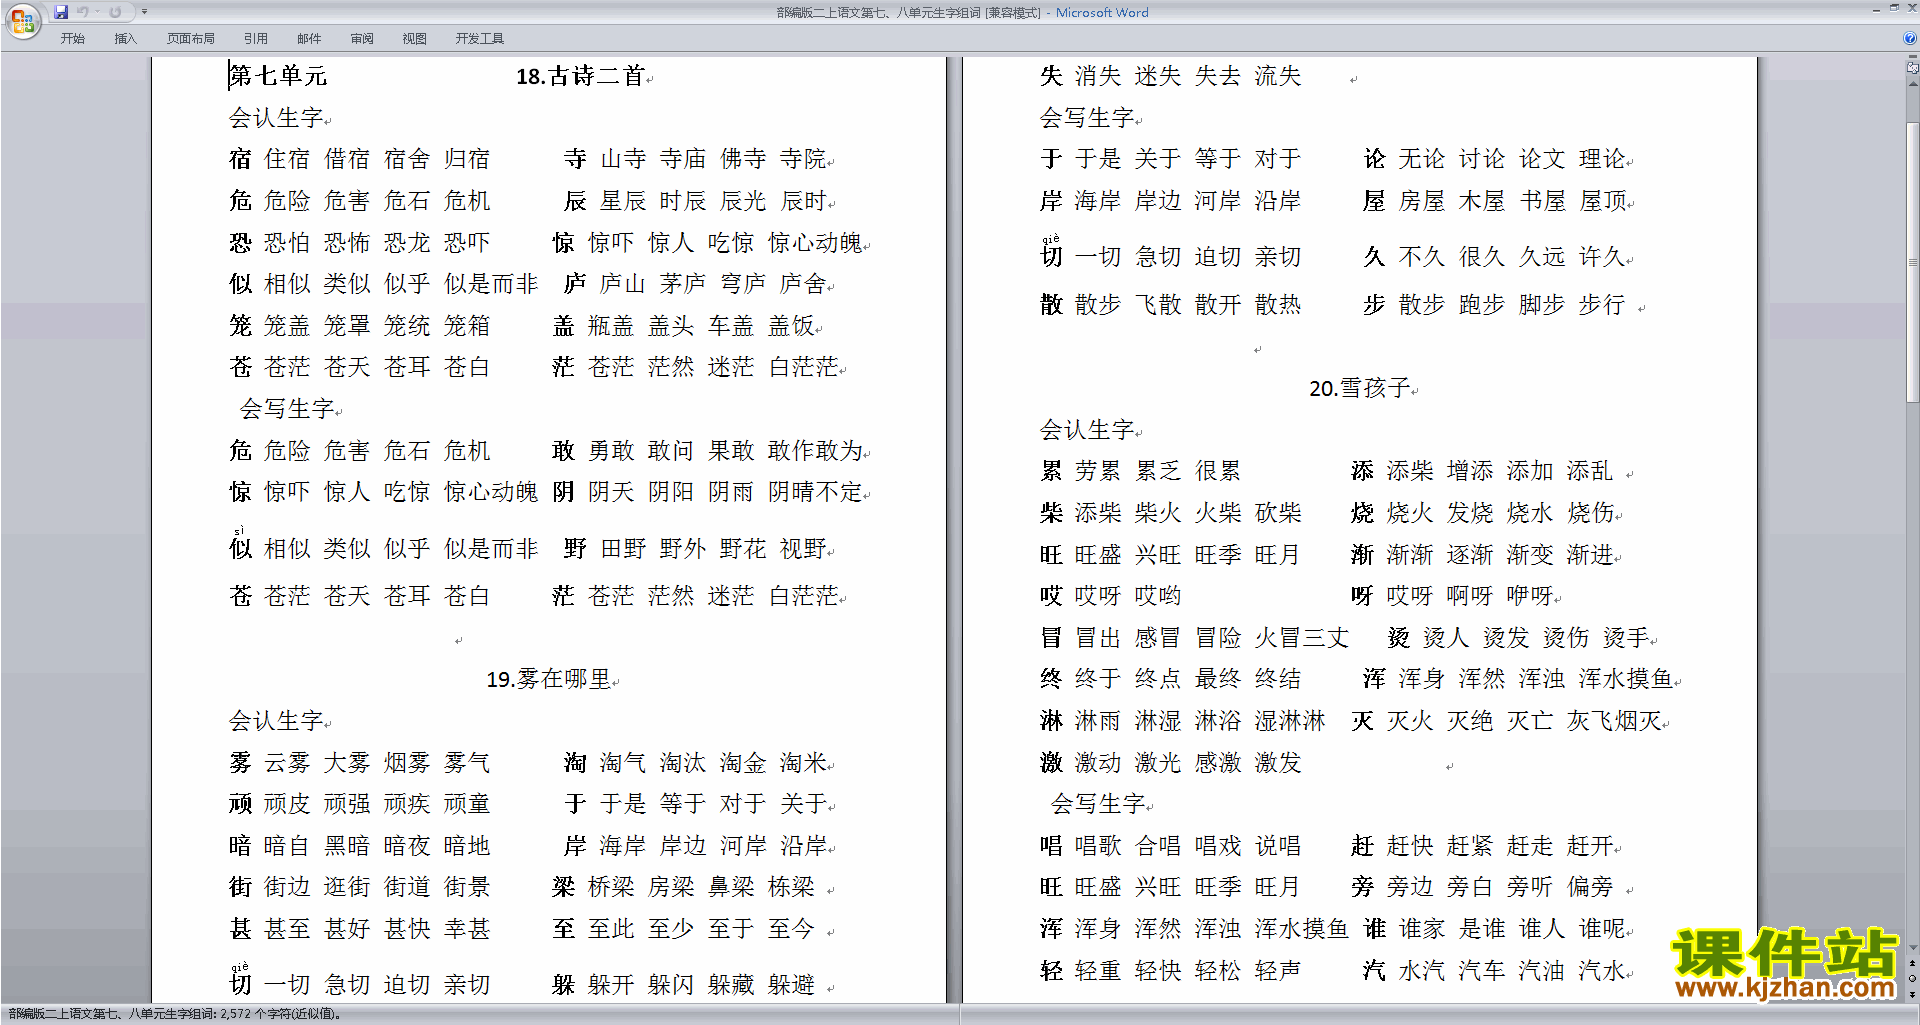The image size is (1920, 1025).
Task: Save the document with the floppy disk icon
Action: click(x=61, y=12)
